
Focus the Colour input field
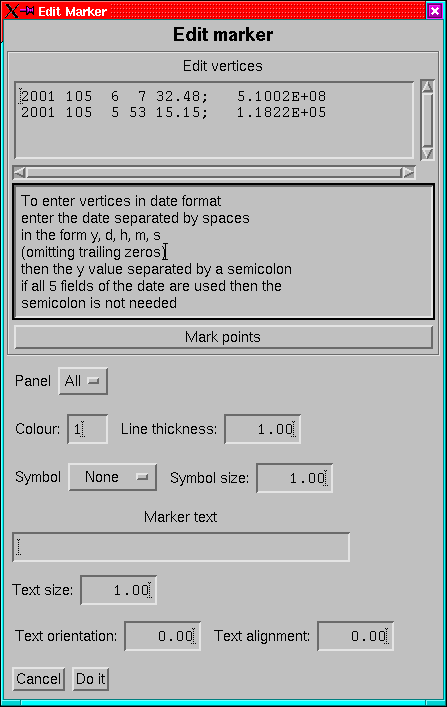pos(88,429)
